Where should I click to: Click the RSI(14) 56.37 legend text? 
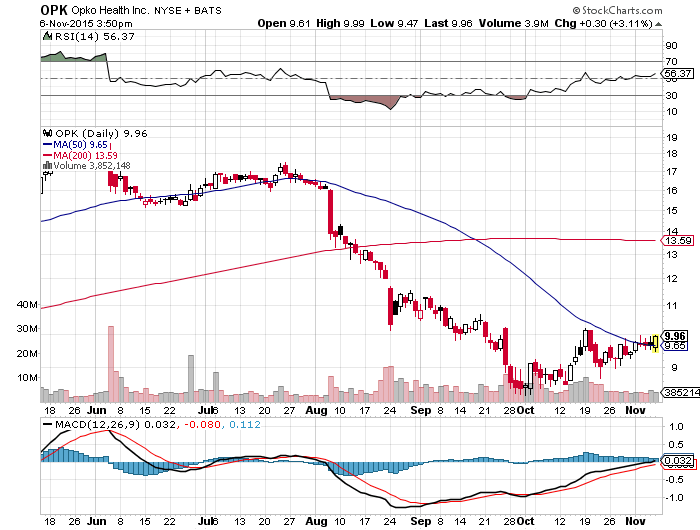95,37
